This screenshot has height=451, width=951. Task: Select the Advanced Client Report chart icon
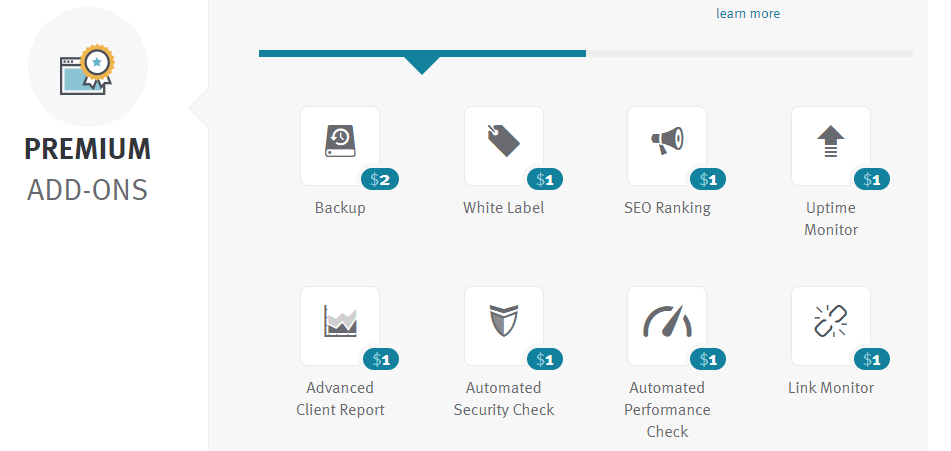(340, 323)
